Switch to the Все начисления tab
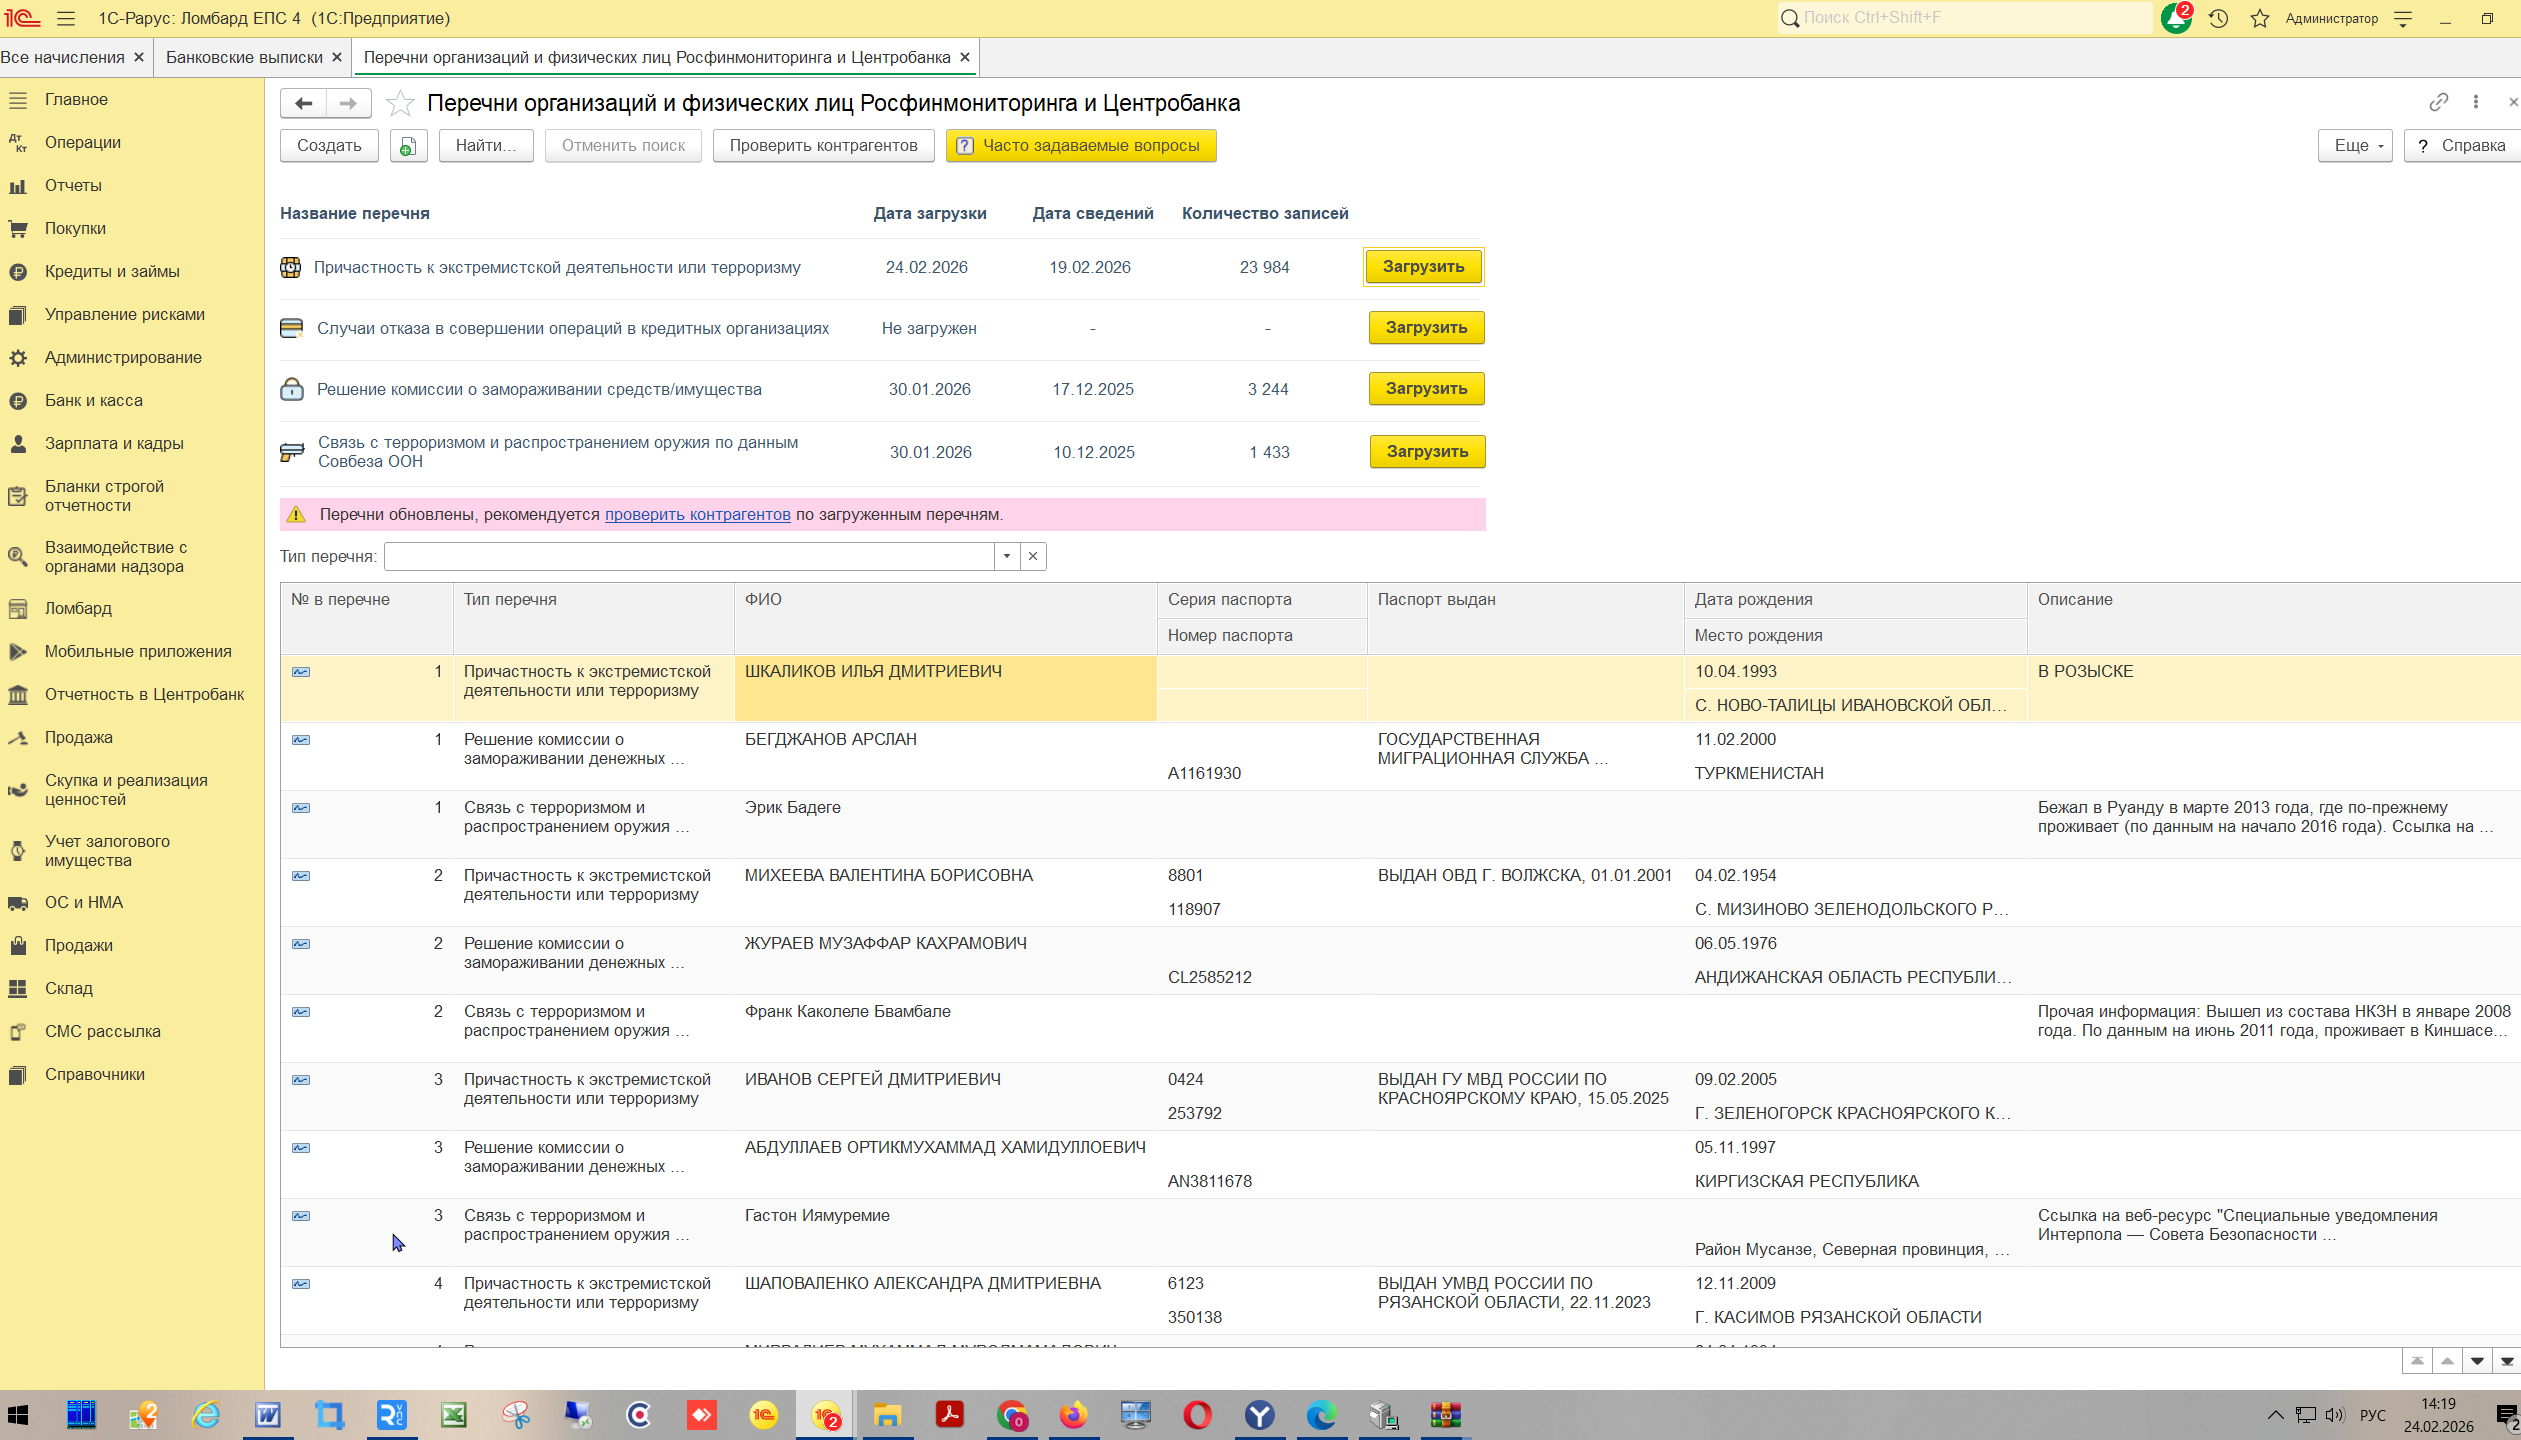This screenshot has width=2521, height=1440. click(62, 57)
